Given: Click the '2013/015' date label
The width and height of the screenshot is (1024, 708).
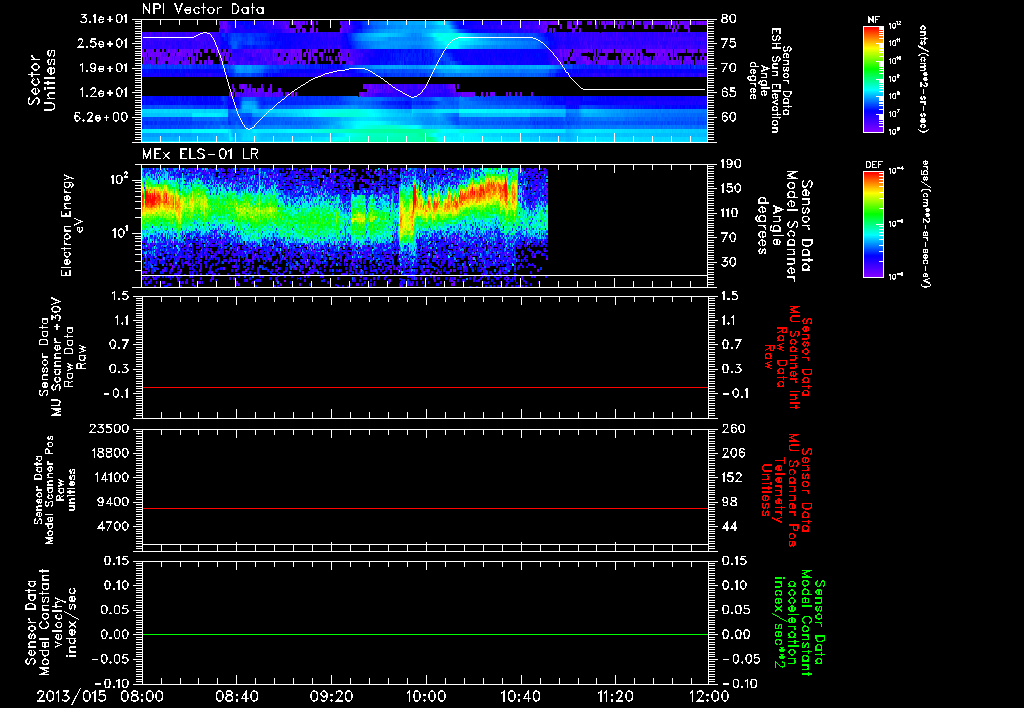Looking at the screenshot, I should click(71, 696).
